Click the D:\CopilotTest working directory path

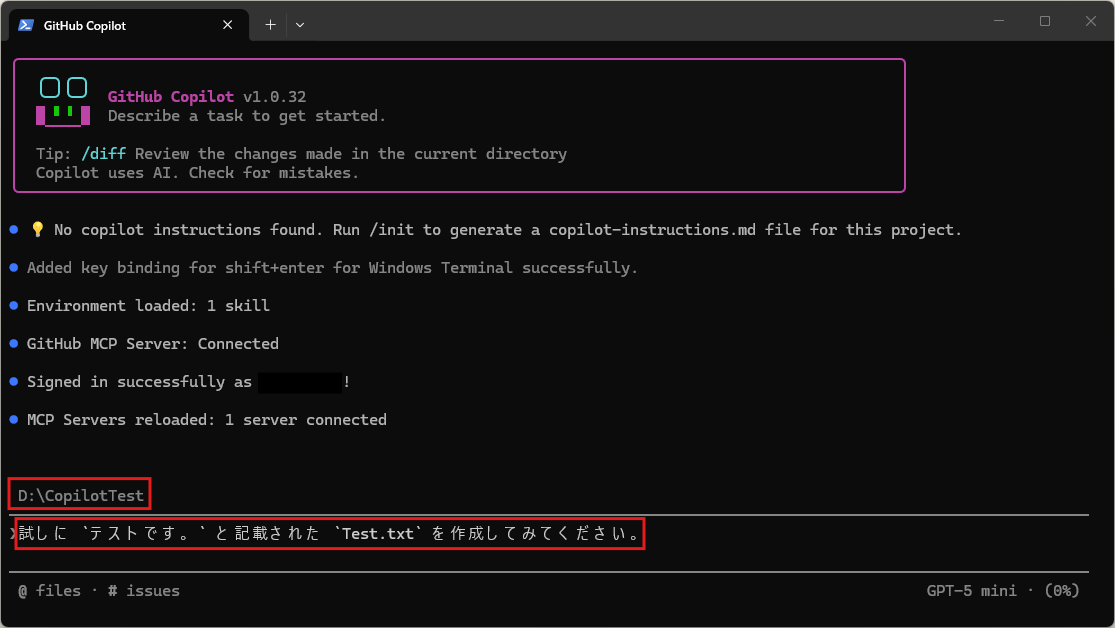pos(81,495)
